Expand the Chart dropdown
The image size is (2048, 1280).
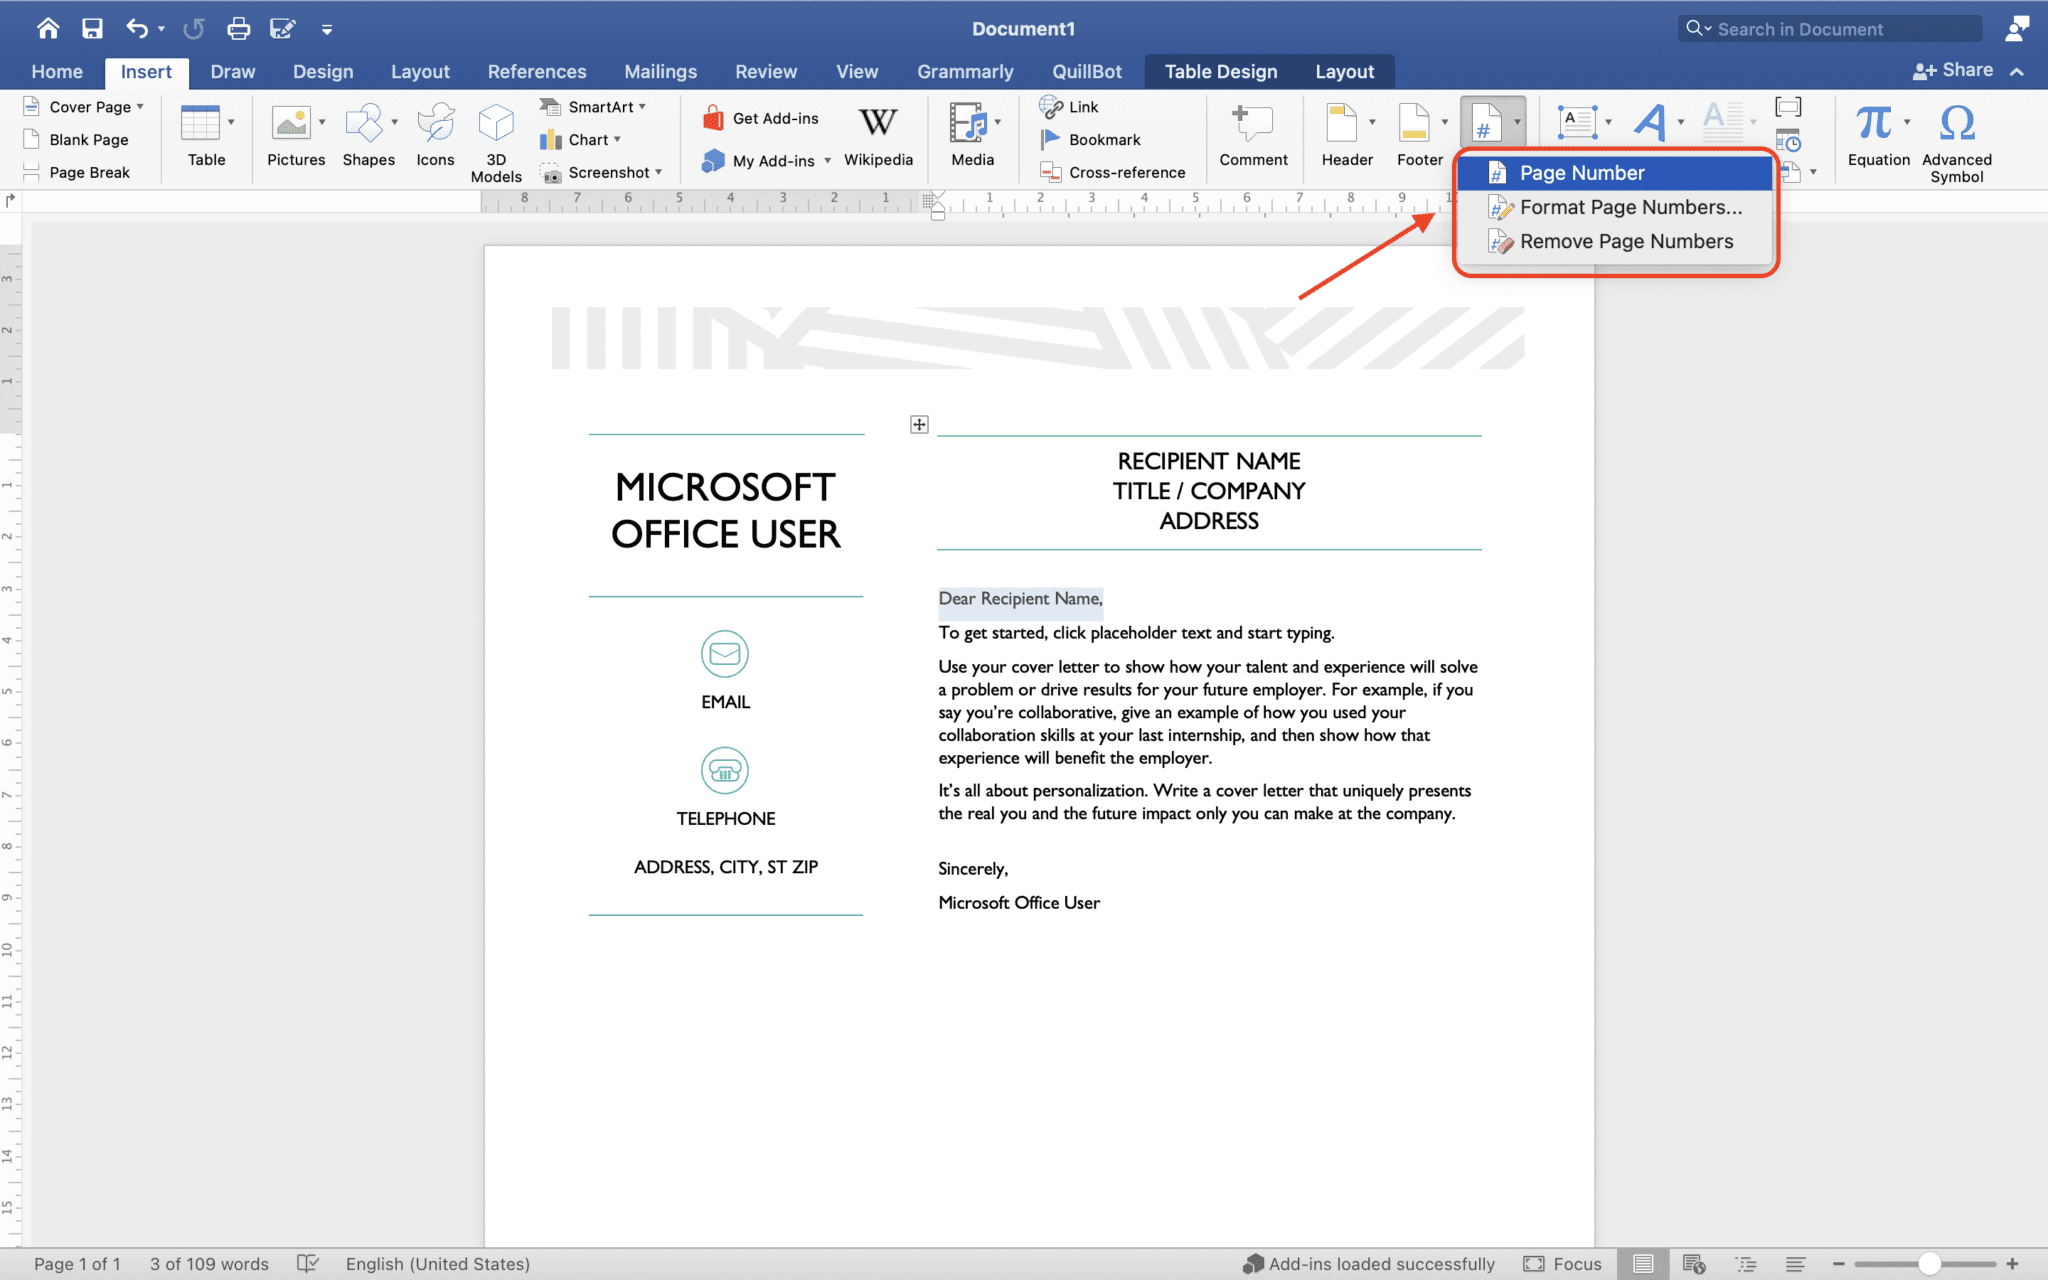click(x=617, y=140)
